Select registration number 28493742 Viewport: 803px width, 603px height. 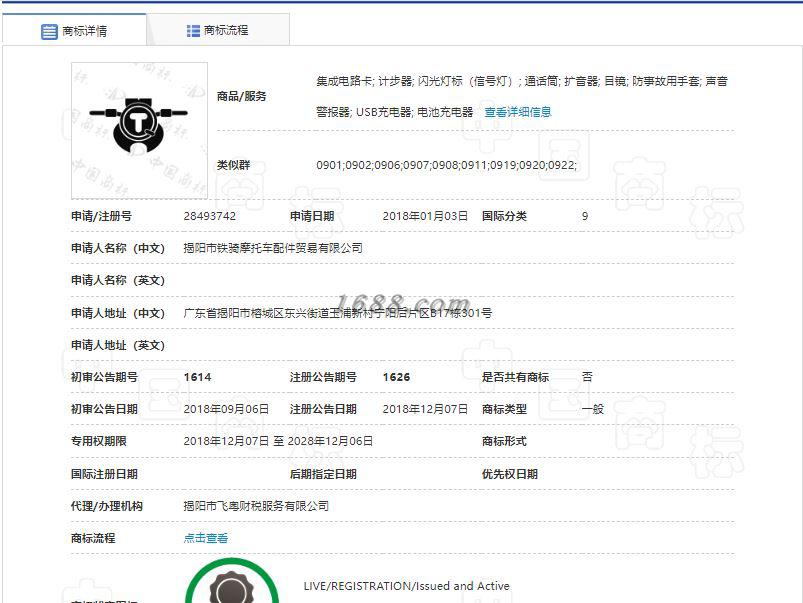pyautogui.click(x=209, y=216)
